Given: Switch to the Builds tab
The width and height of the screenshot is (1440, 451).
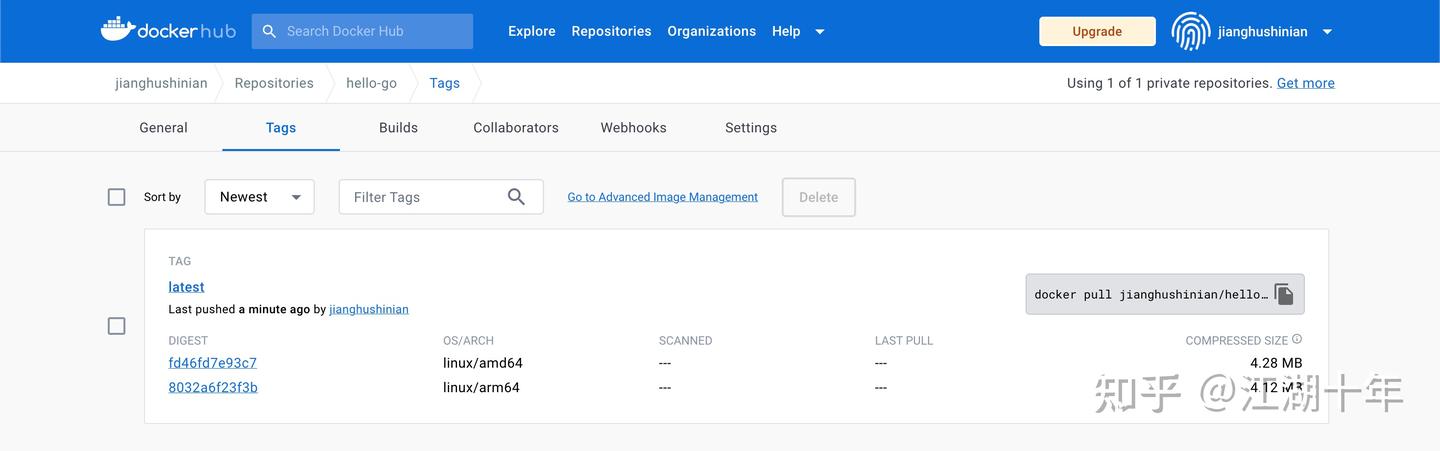Looking at the screenshot, I should 398,128.
